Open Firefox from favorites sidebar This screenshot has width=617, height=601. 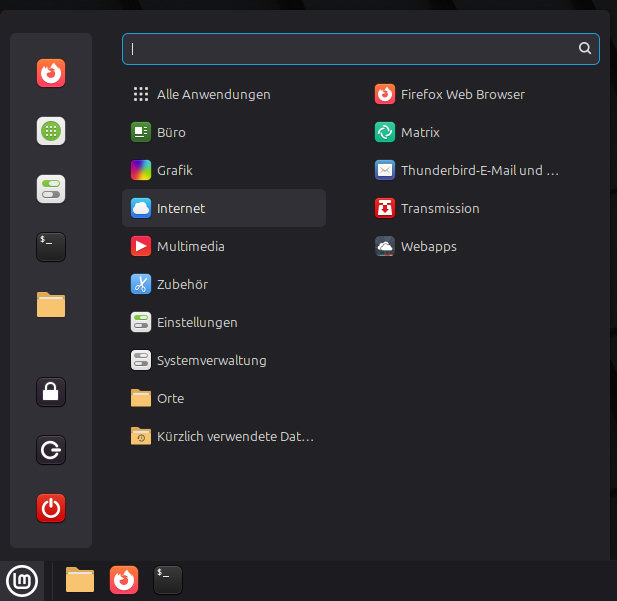point(51,73)
